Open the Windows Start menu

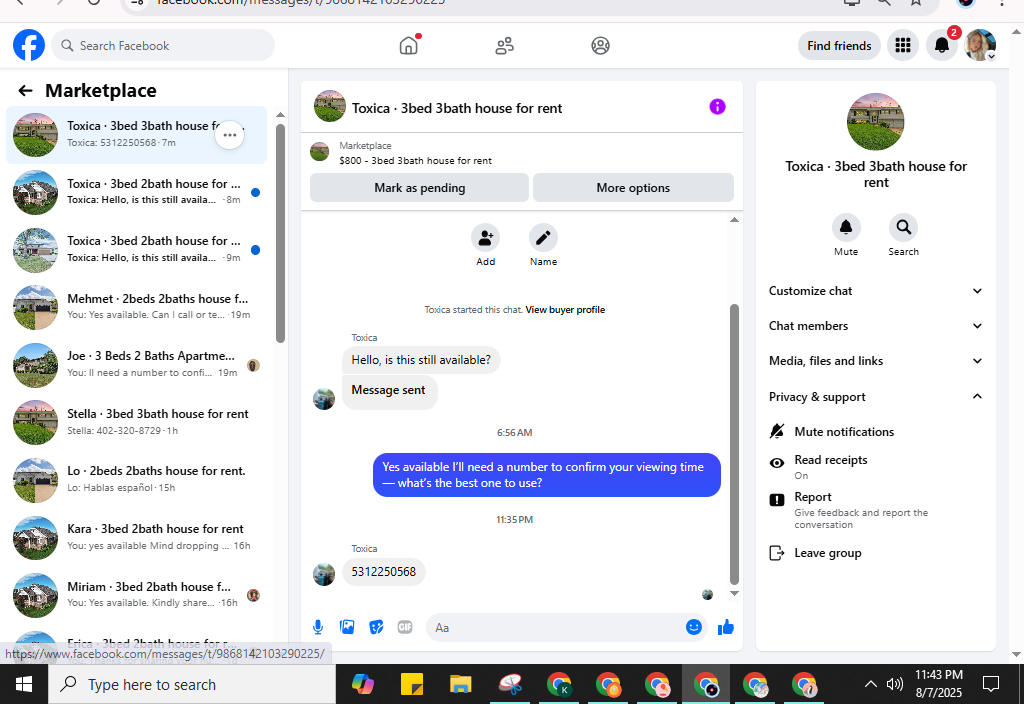click(24, 684)
